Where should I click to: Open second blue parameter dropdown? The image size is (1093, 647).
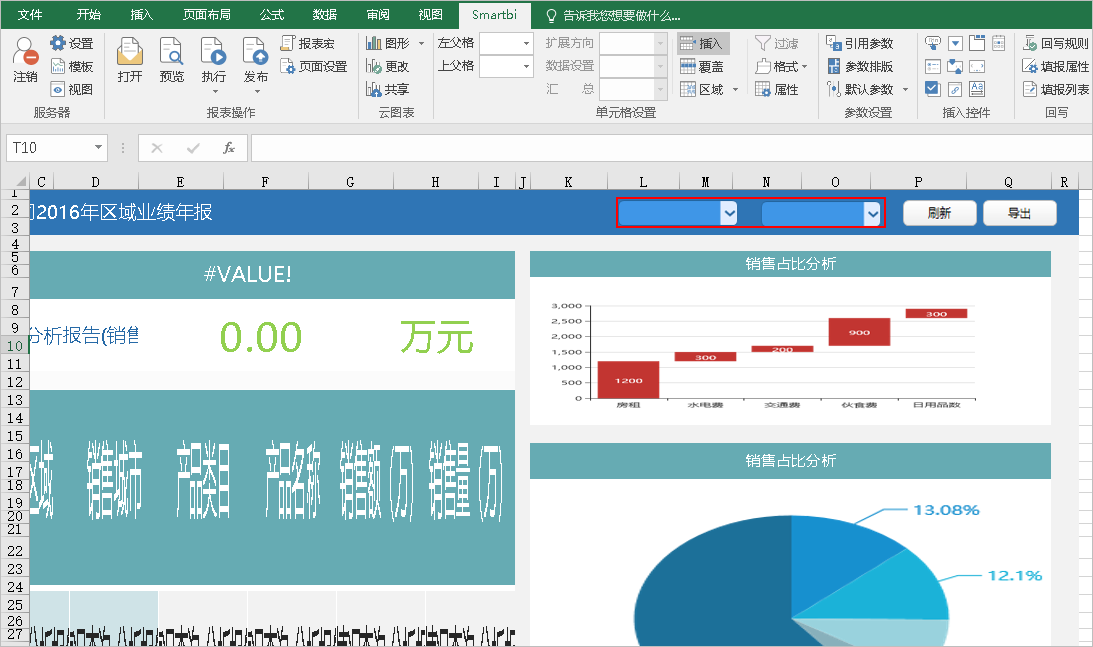872,213
